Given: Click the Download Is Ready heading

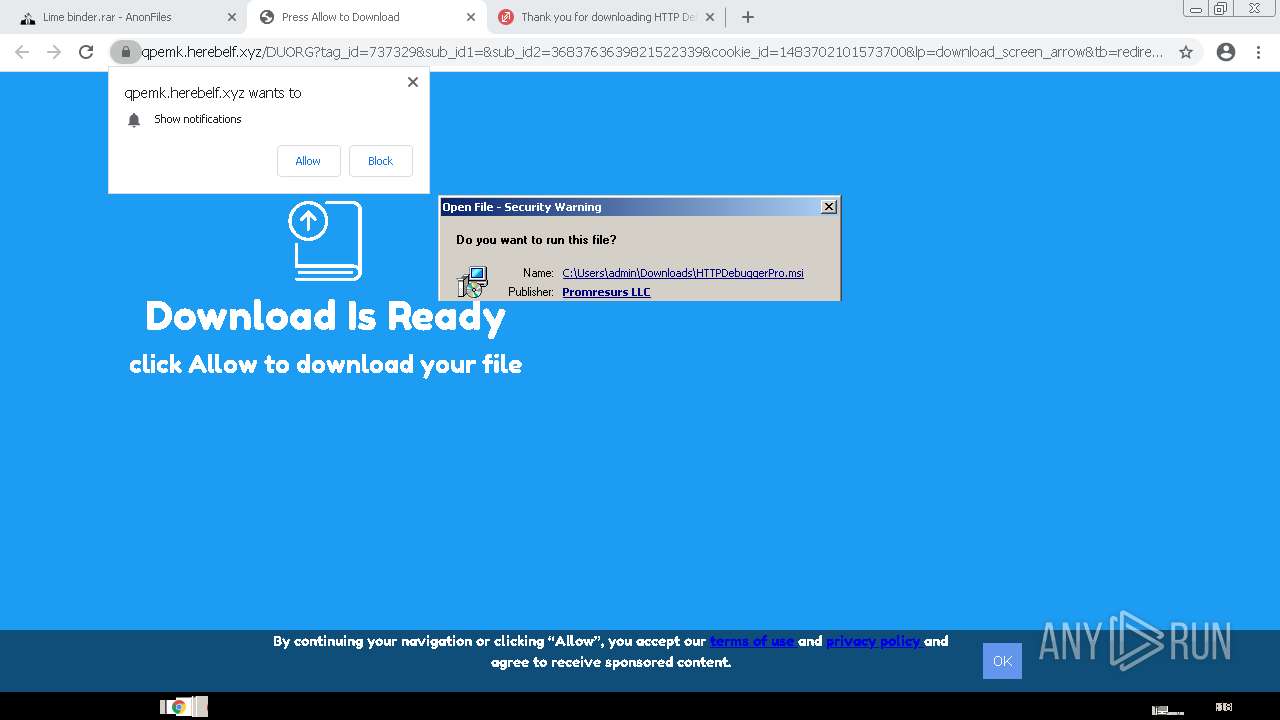Looking at the screenshot, I should coord(325,316).
